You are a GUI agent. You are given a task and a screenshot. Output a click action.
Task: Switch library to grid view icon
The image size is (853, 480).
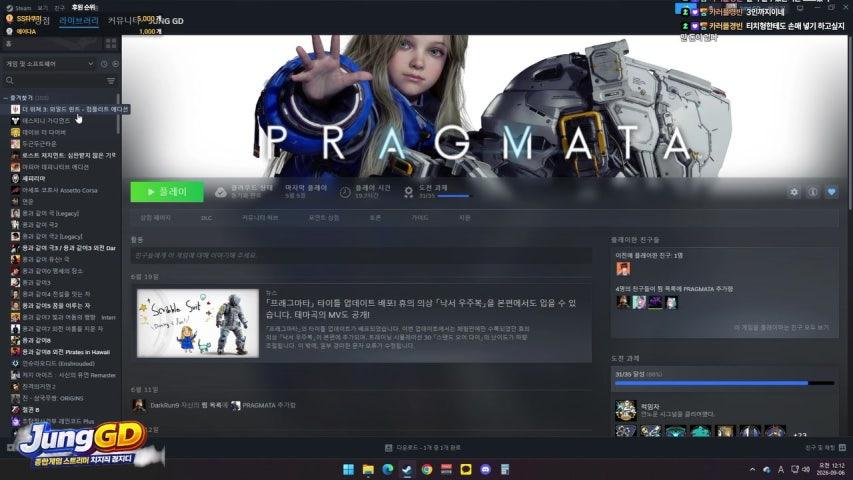[111, 44]
